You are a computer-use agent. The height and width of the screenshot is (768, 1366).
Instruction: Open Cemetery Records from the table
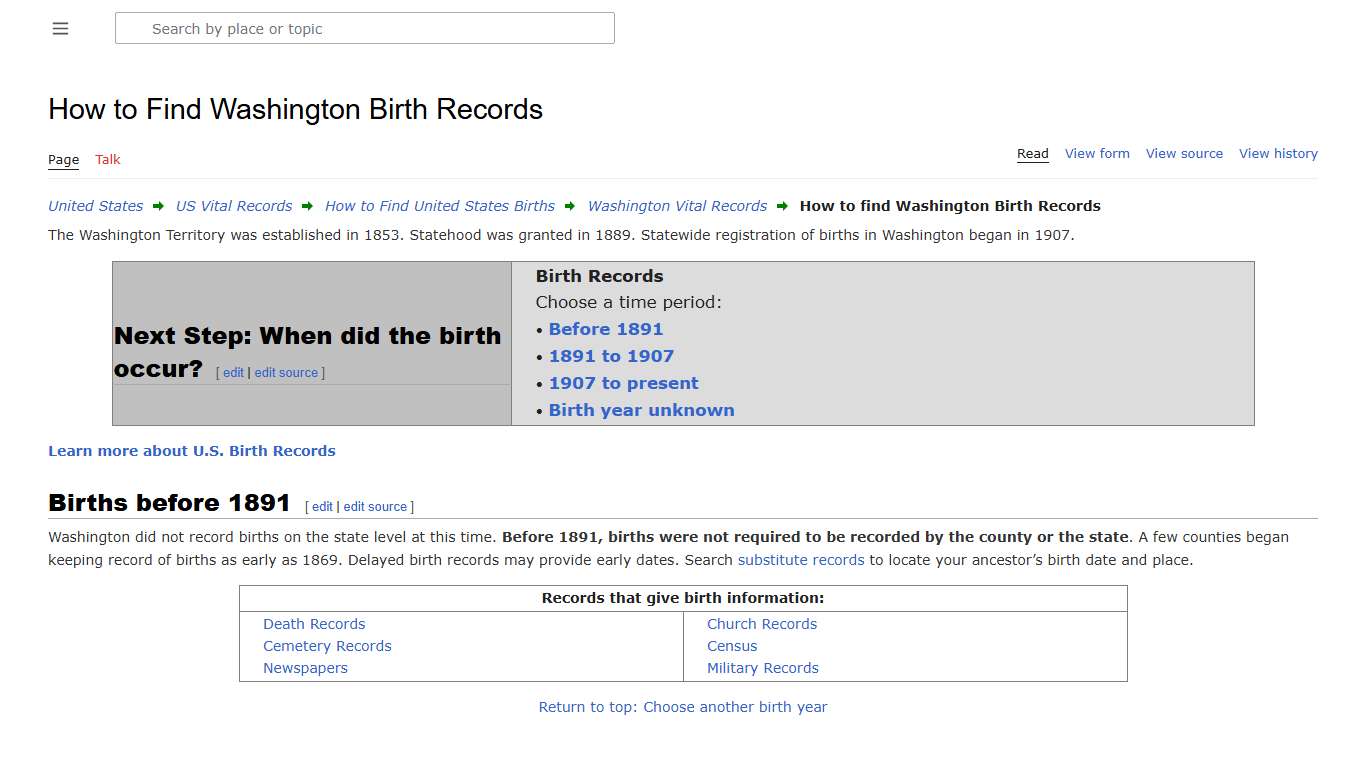327,646
